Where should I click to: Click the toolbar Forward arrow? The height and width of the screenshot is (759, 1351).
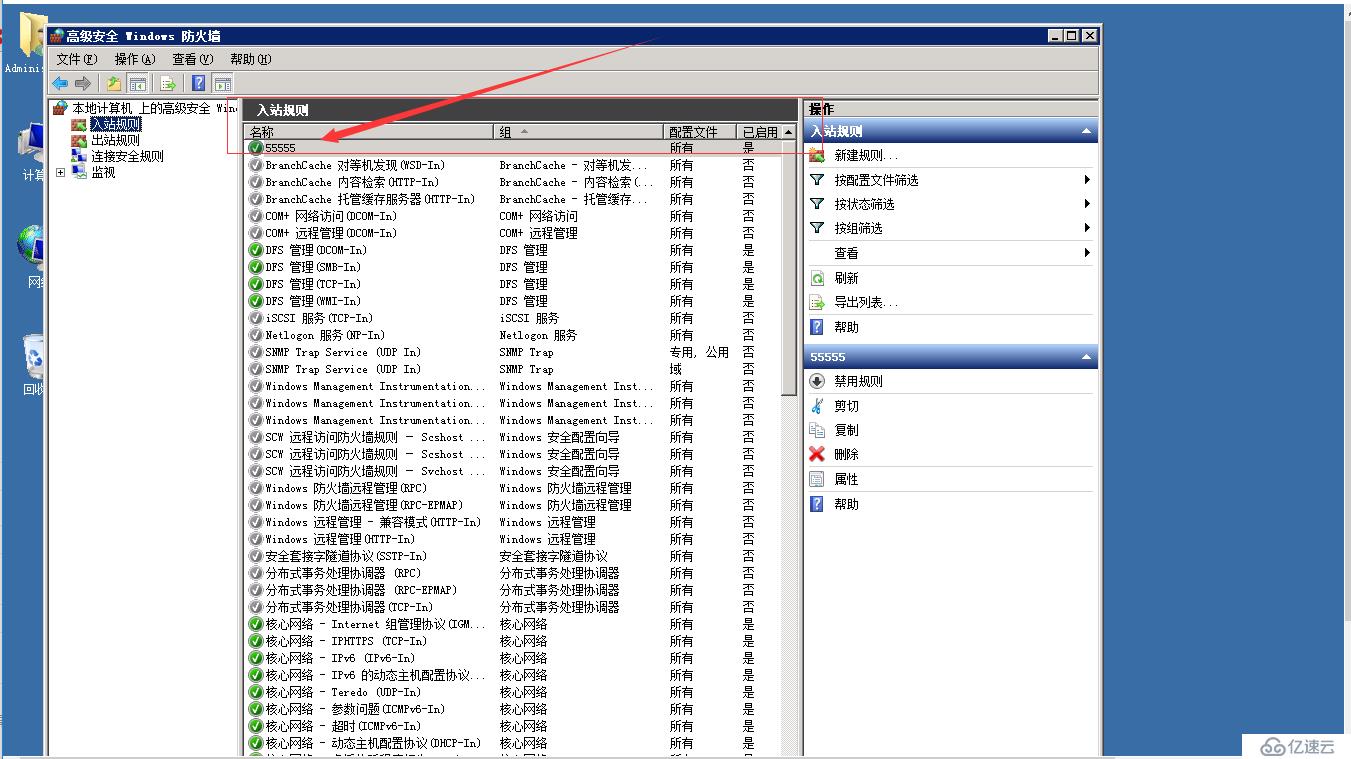pyautogui.click(x=83, y=84)
